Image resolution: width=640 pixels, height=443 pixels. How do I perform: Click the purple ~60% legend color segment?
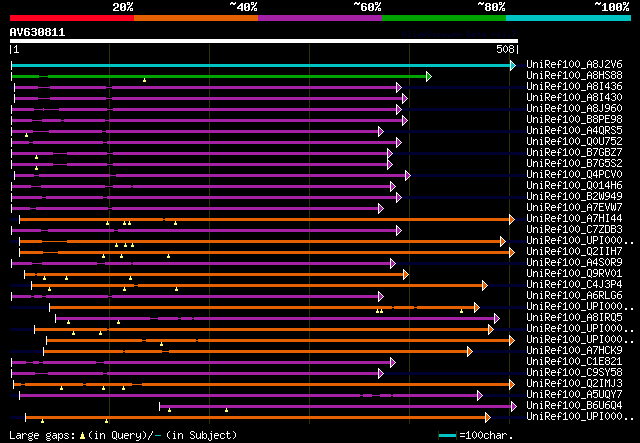pos(320,18)
